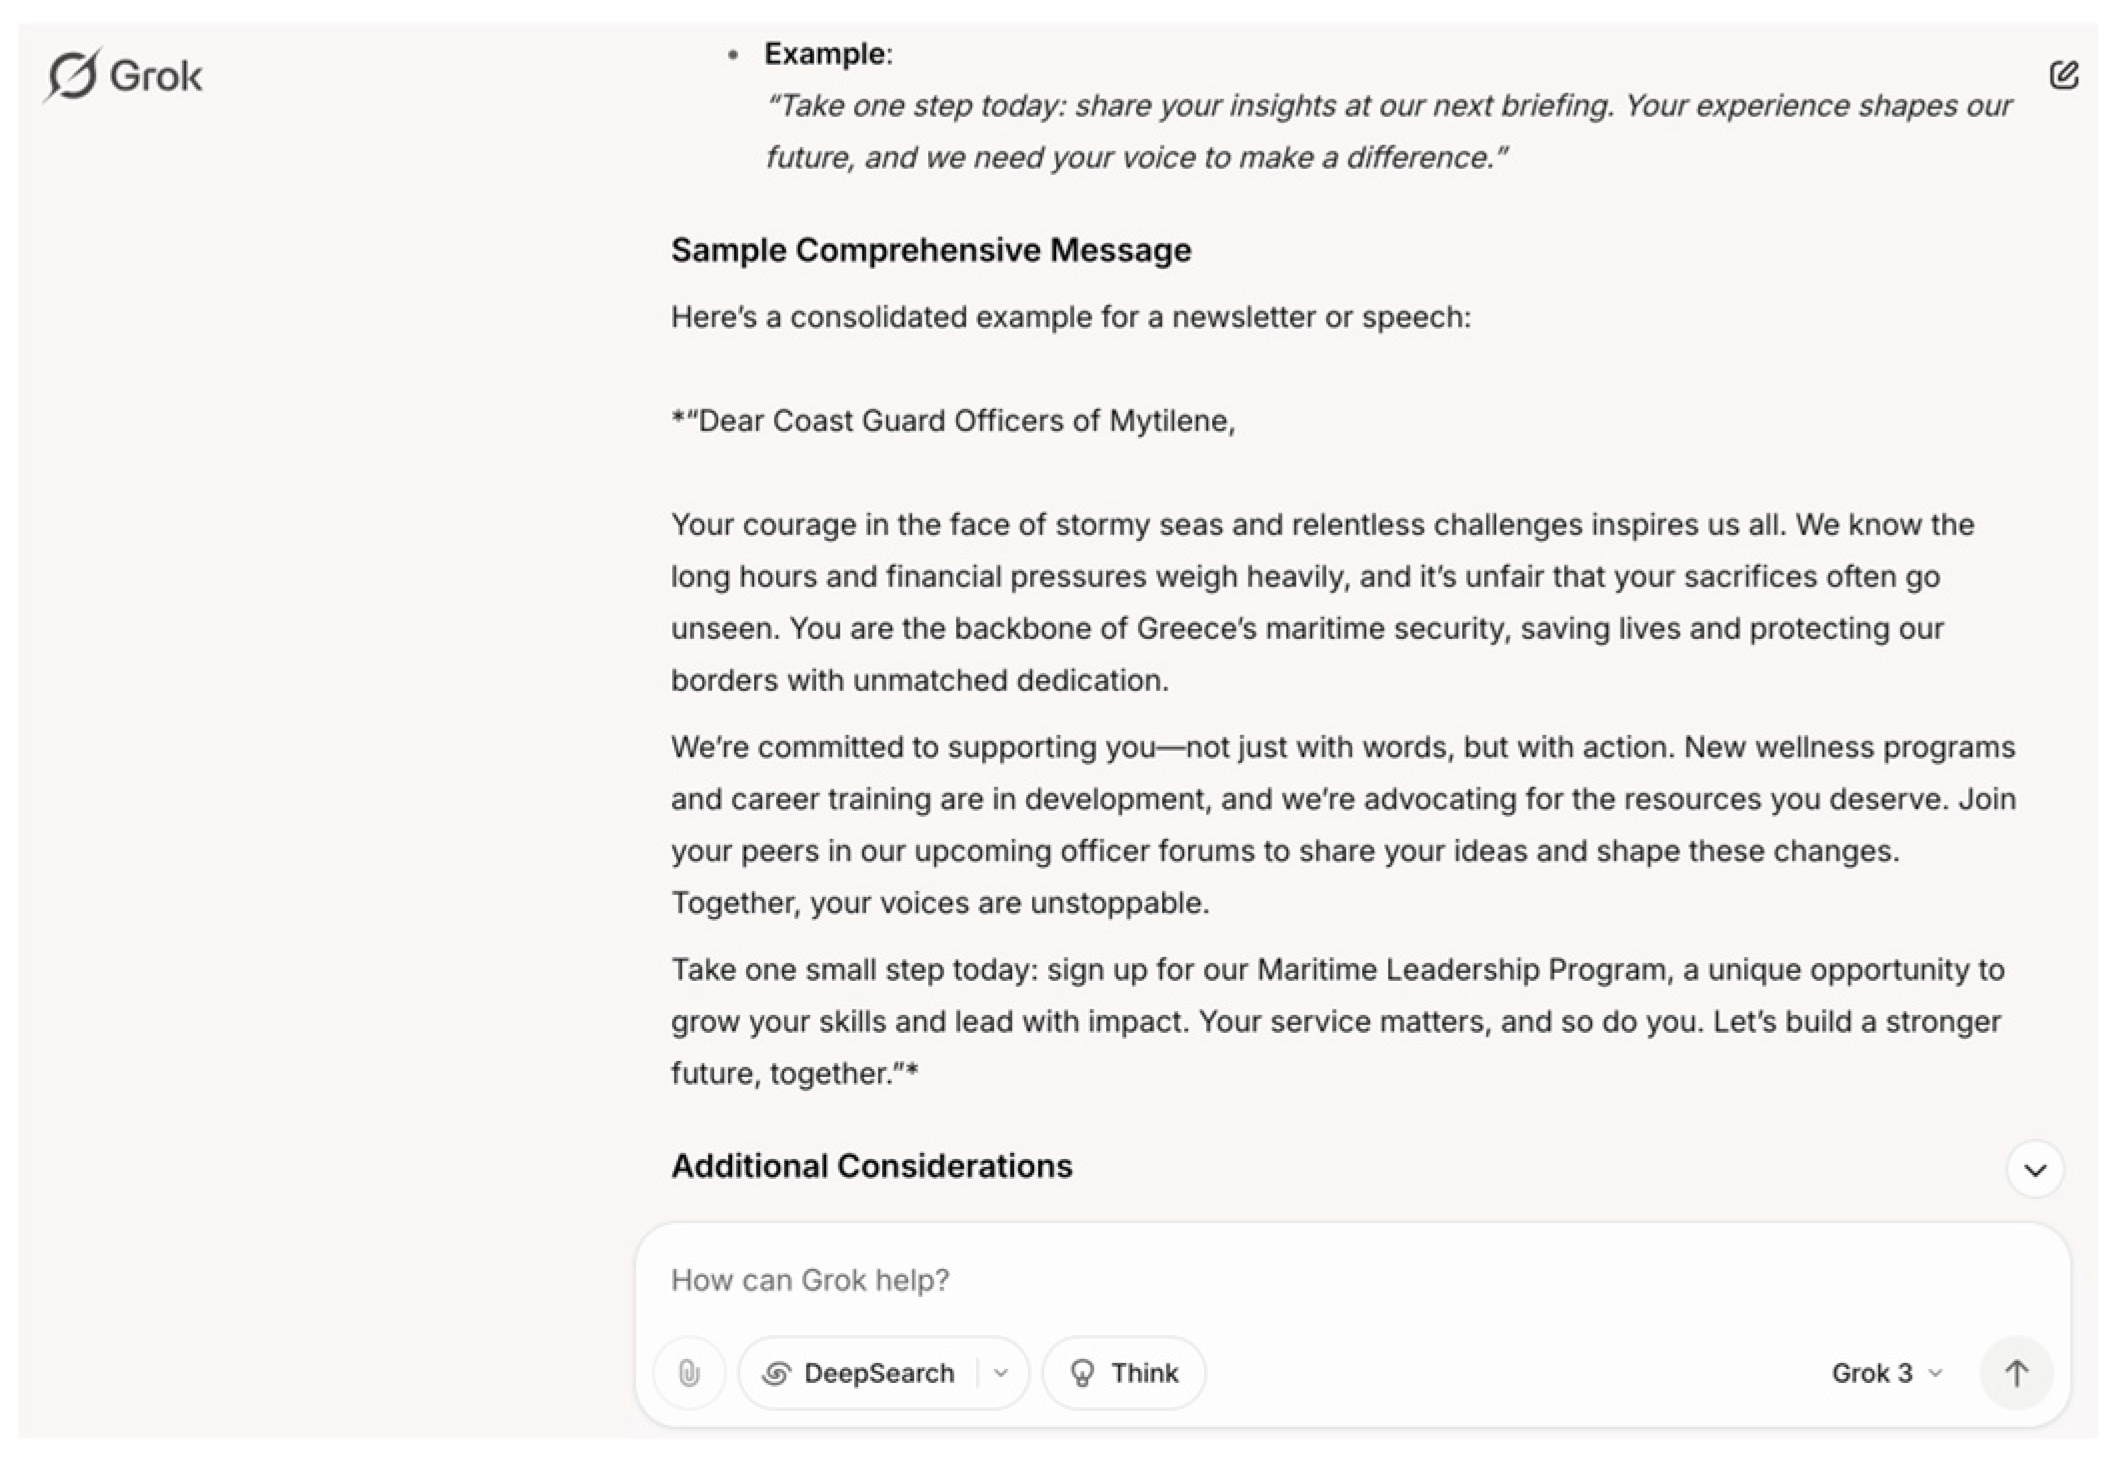Click the Grok wordmark text

point(156,76)
